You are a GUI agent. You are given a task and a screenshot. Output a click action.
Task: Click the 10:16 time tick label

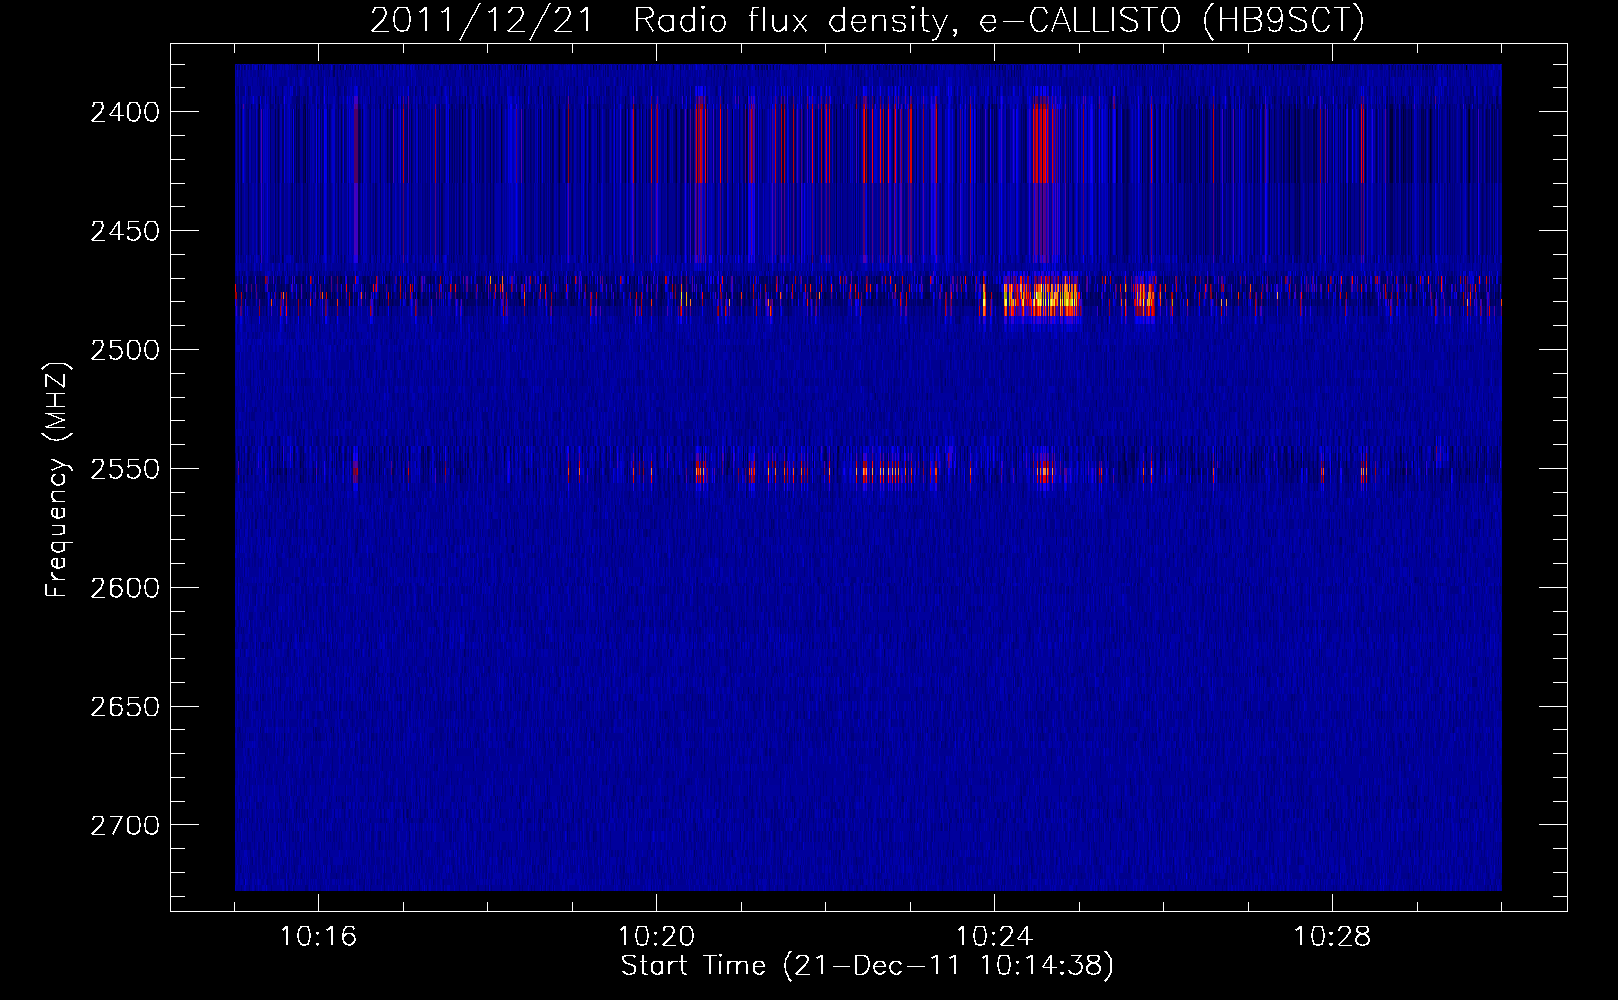(318, 937)
